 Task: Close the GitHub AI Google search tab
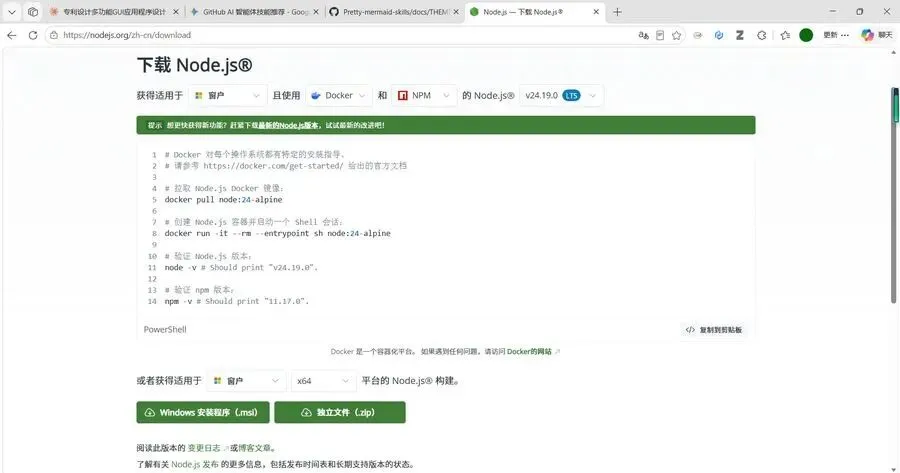click(x=316, y=11)
